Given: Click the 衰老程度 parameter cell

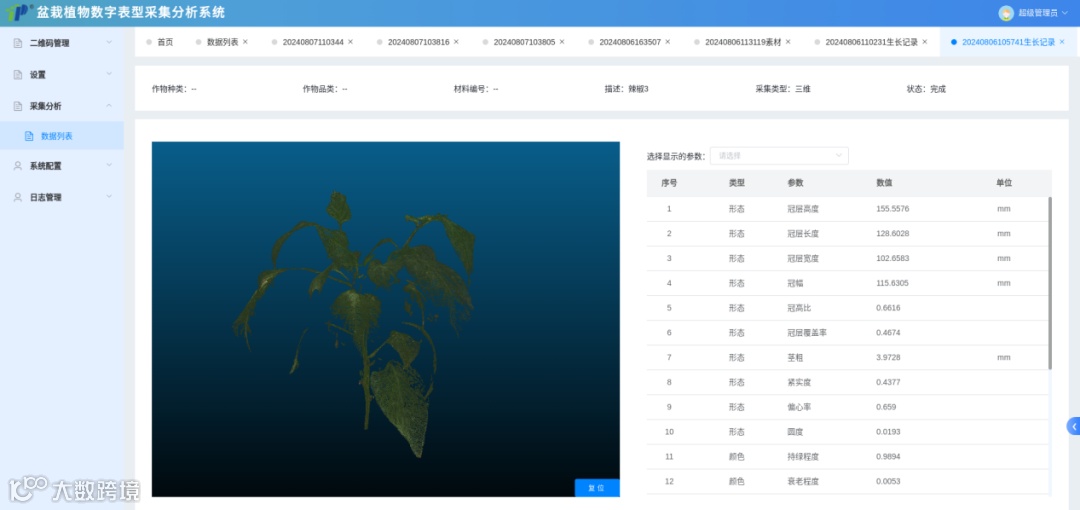Looking at the screenshot, I should pyautogui.click(x=803, y=482).
